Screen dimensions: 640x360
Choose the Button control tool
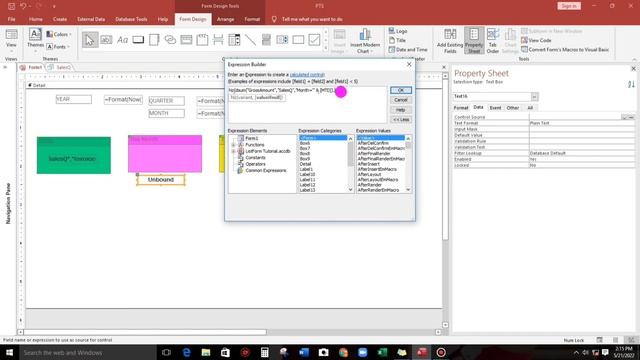138,40
